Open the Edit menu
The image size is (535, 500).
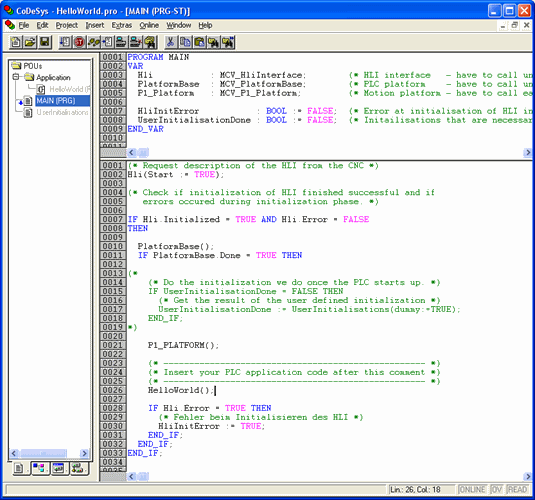[42, 25]
